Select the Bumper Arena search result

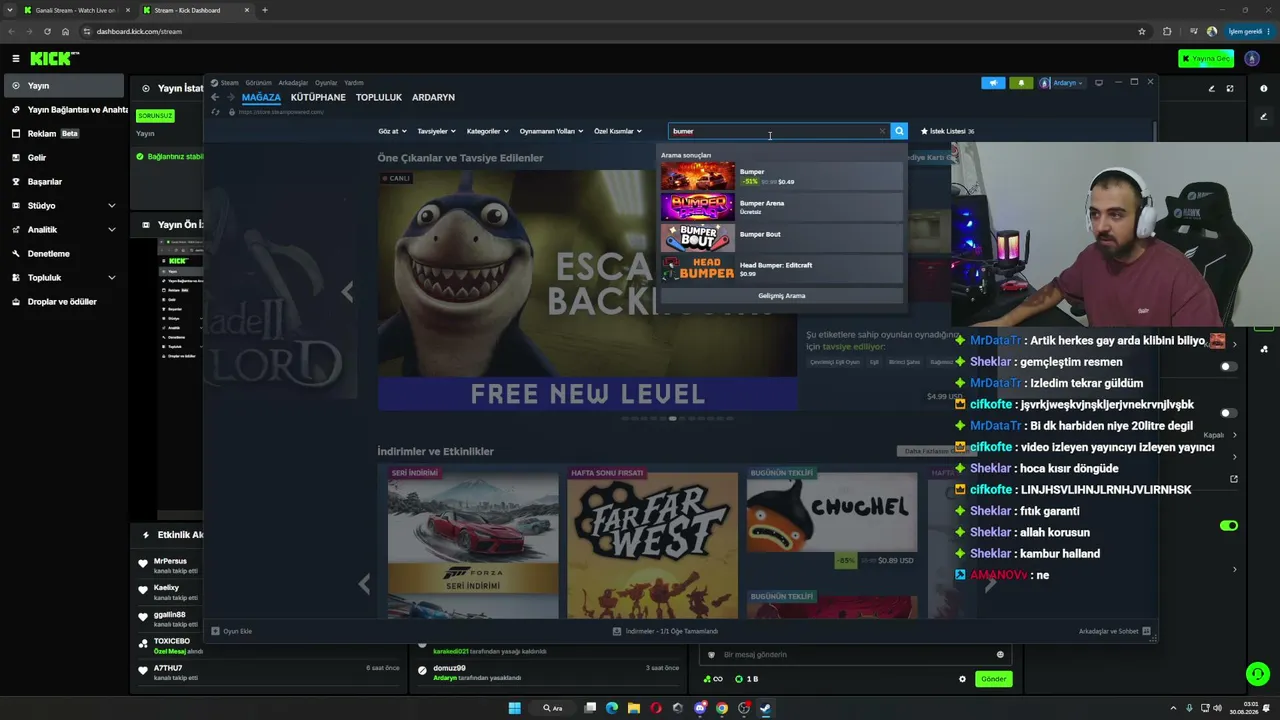pyautogui.click(x=781, y=207)
